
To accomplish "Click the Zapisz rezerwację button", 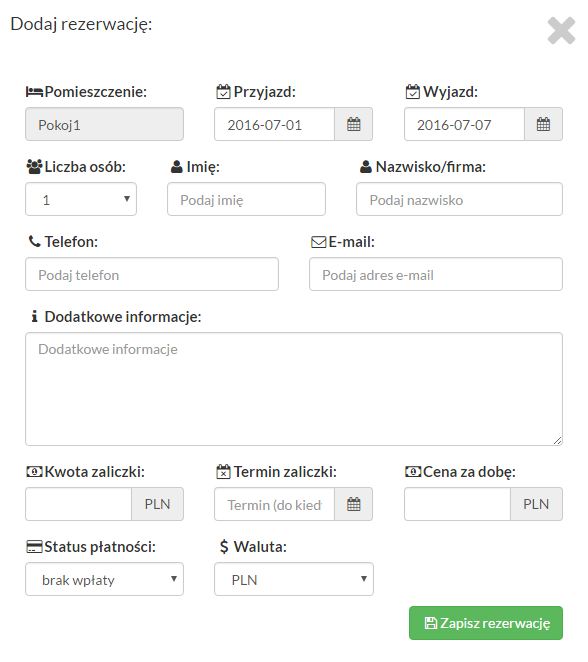I will click(486, 623).
